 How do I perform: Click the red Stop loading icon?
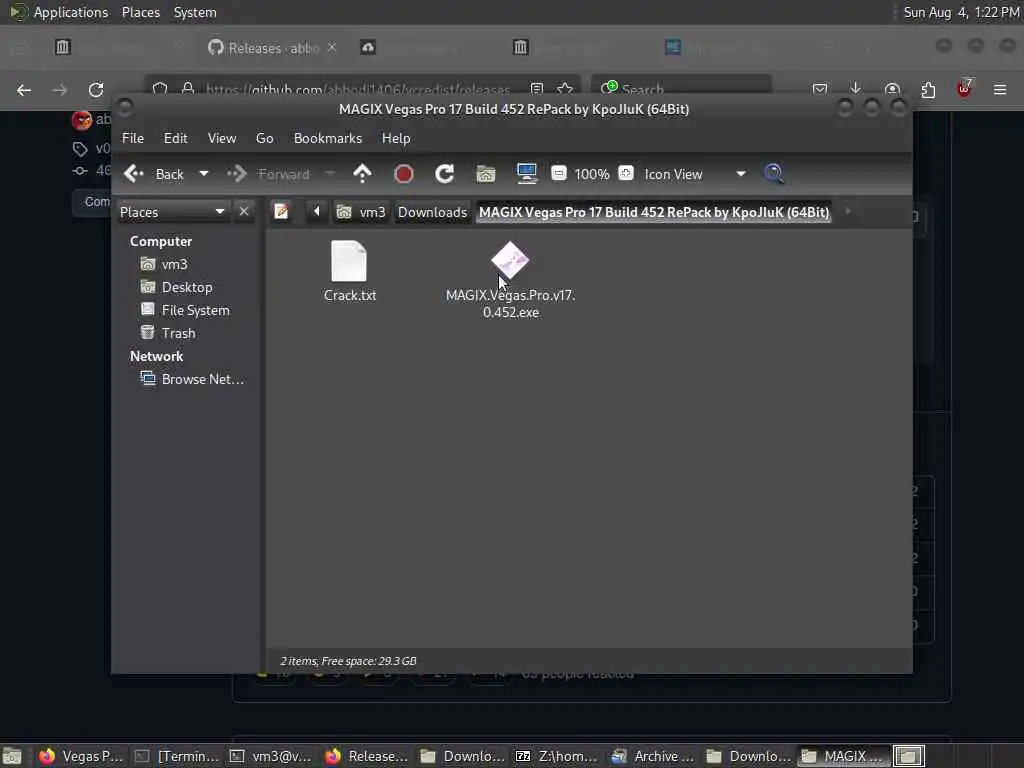coord(404,174)
